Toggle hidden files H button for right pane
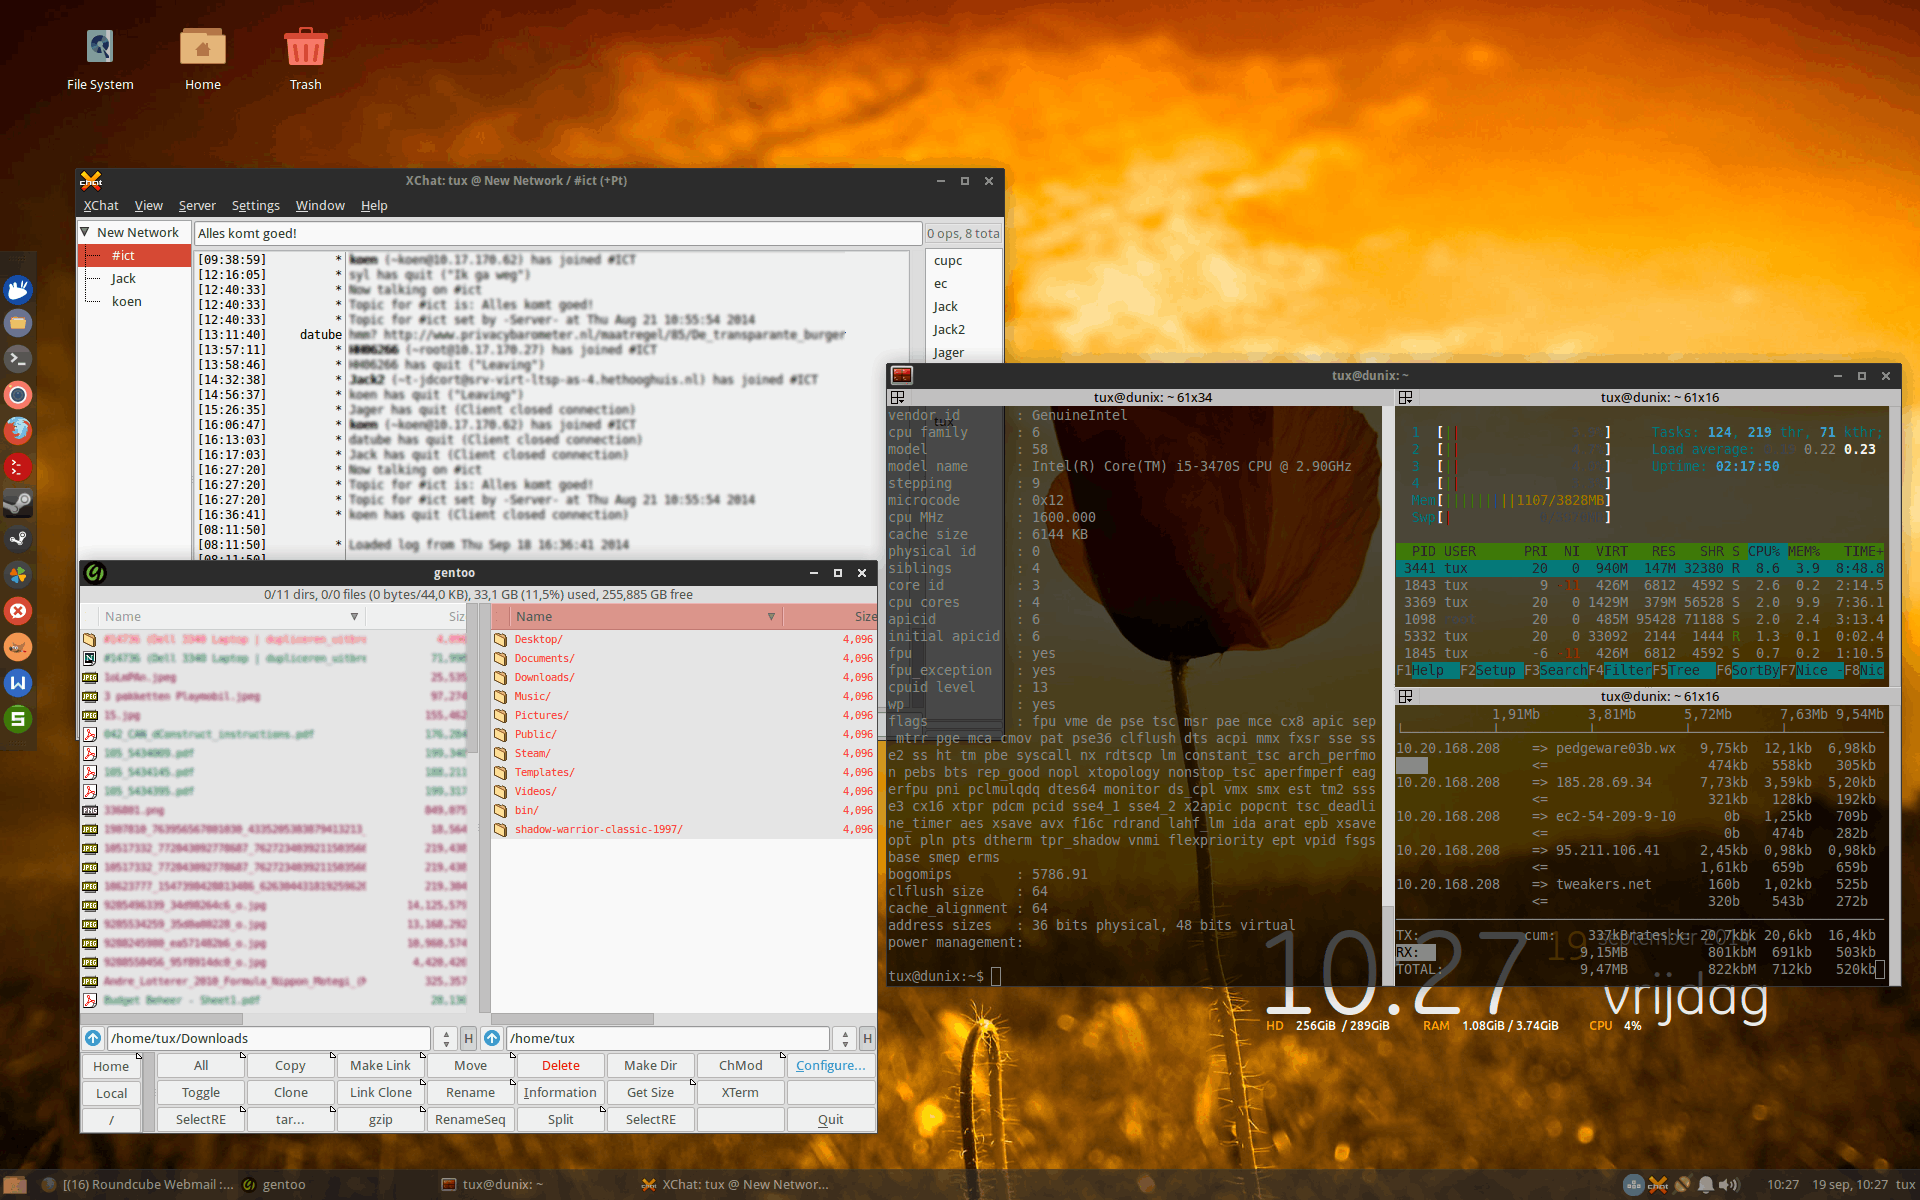1920x1200 pixels. pyautogui.click(x=867, y=1038)
